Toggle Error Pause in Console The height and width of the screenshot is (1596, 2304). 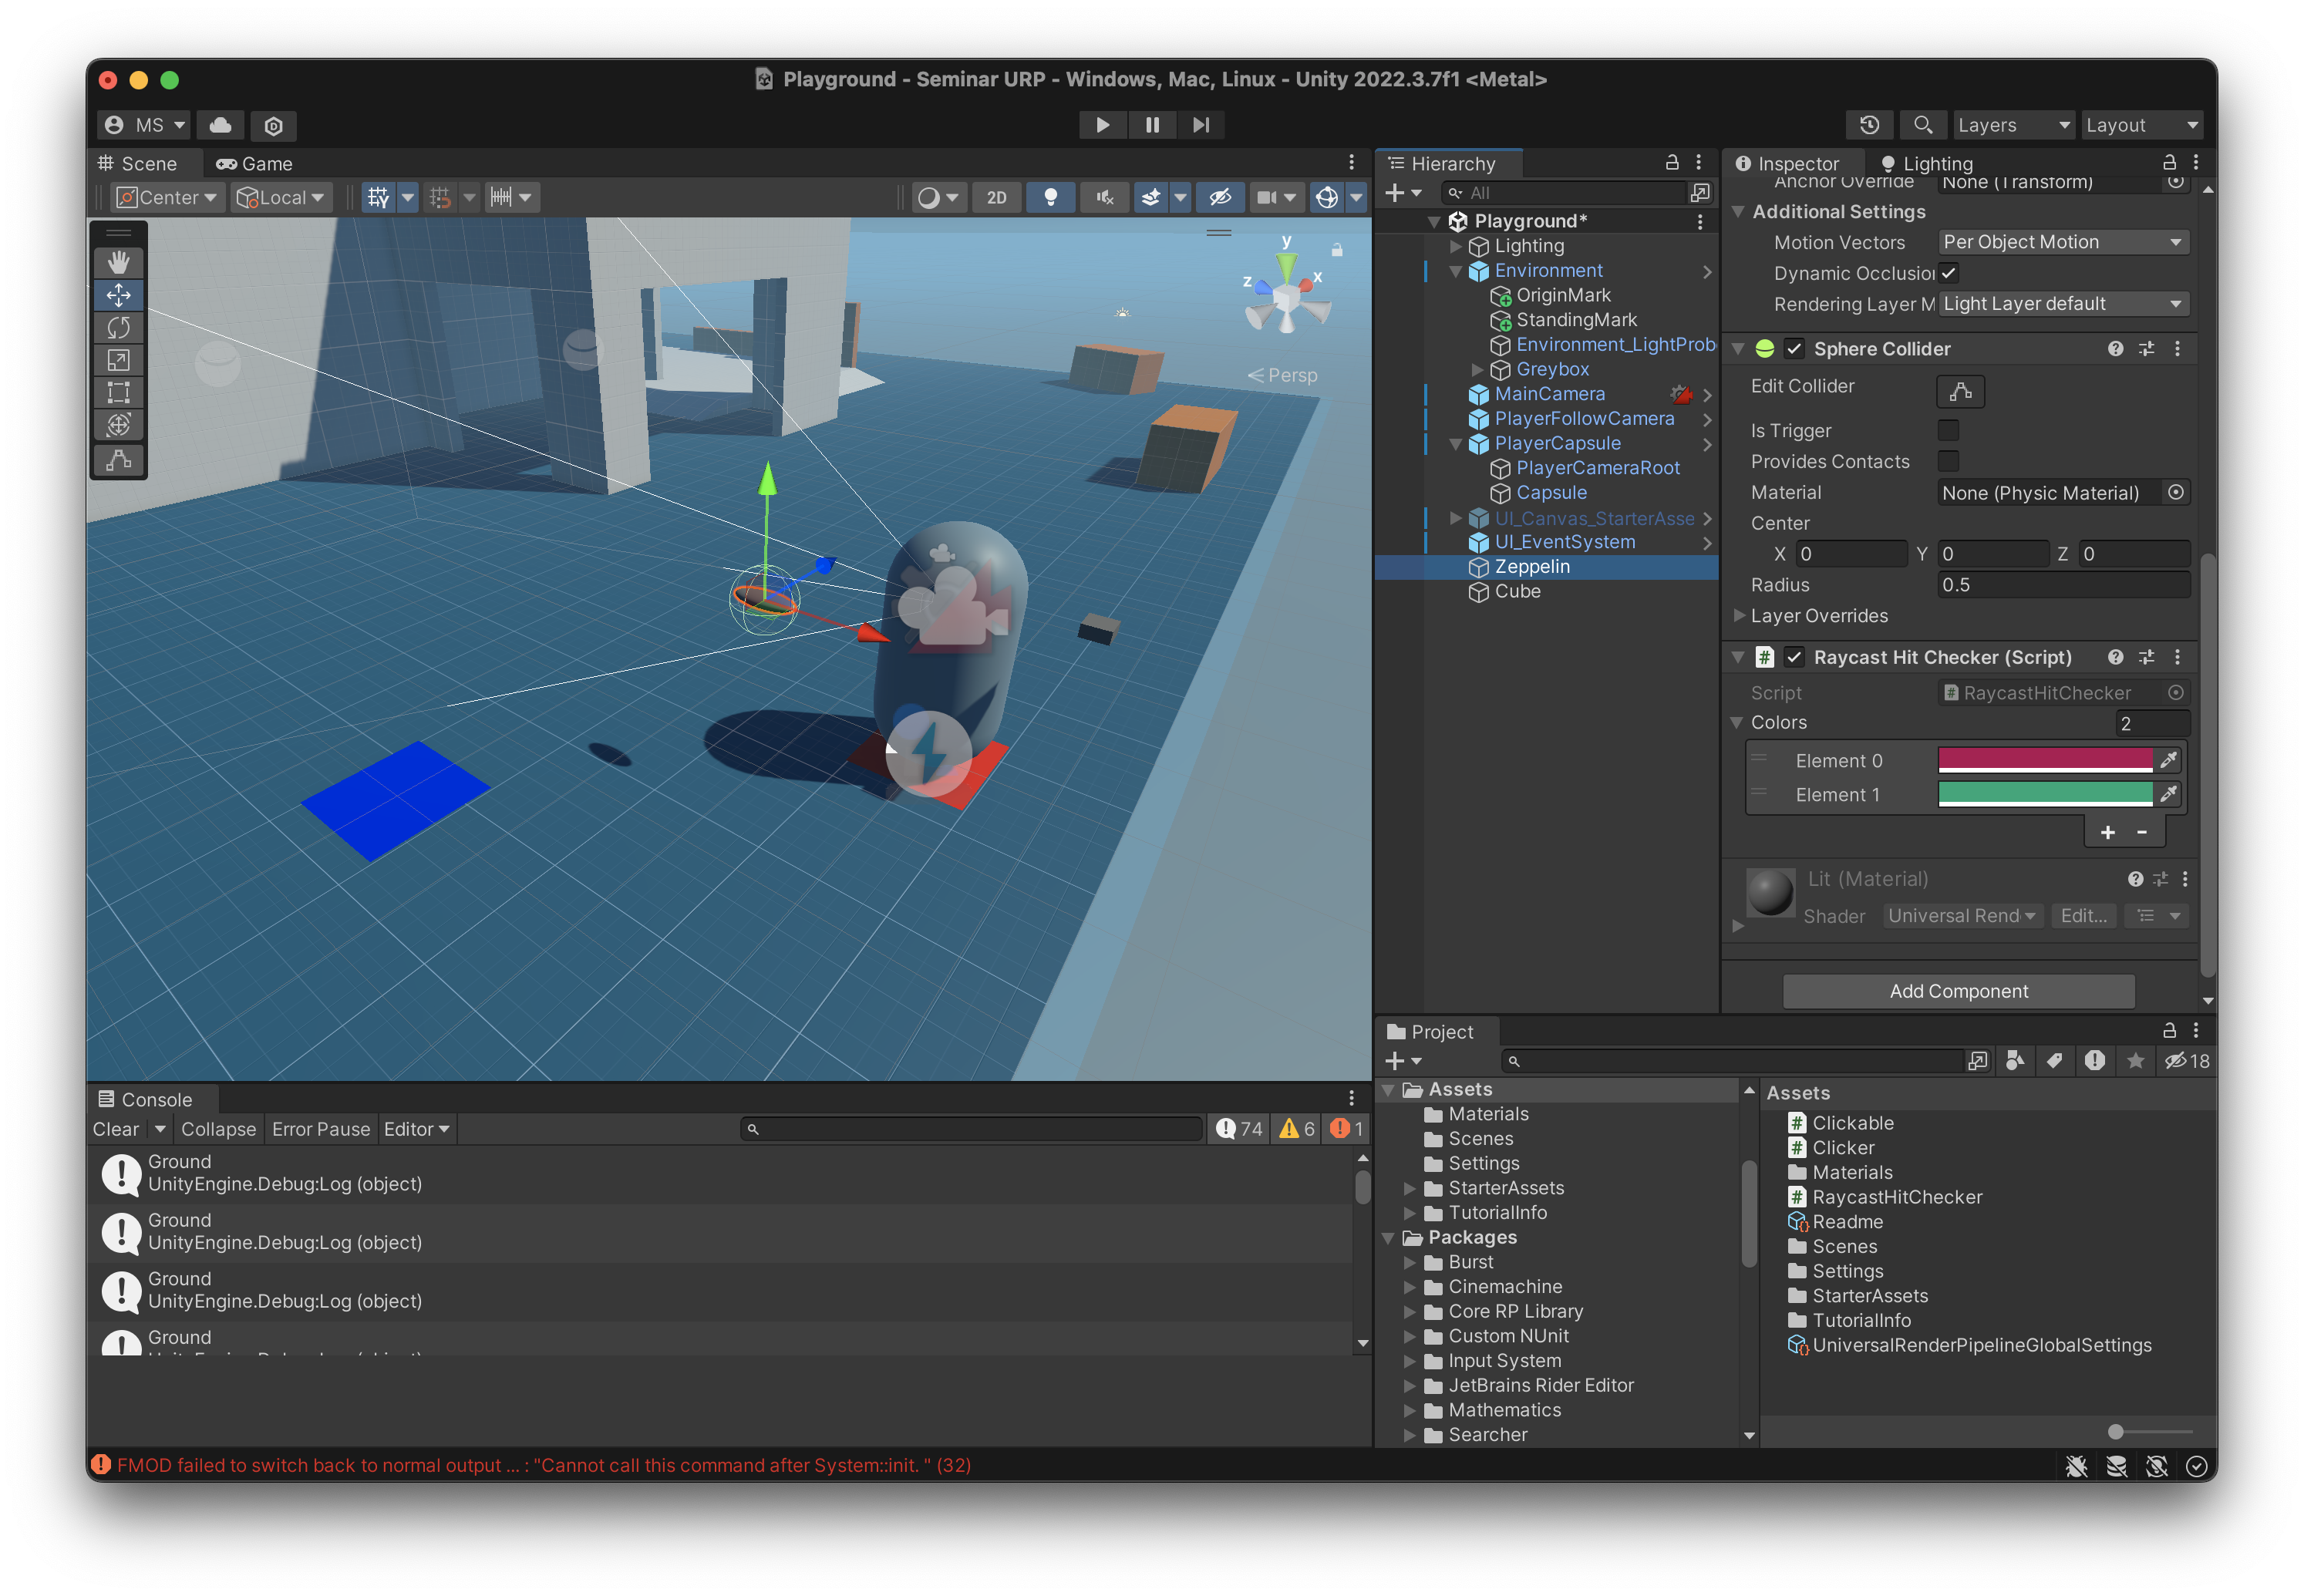(x=320, y=1129)
